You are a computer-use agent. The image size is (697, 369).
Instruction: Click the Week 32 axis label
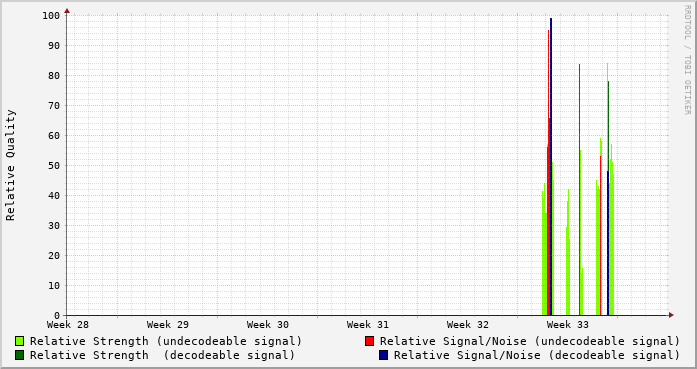point(468,325)
